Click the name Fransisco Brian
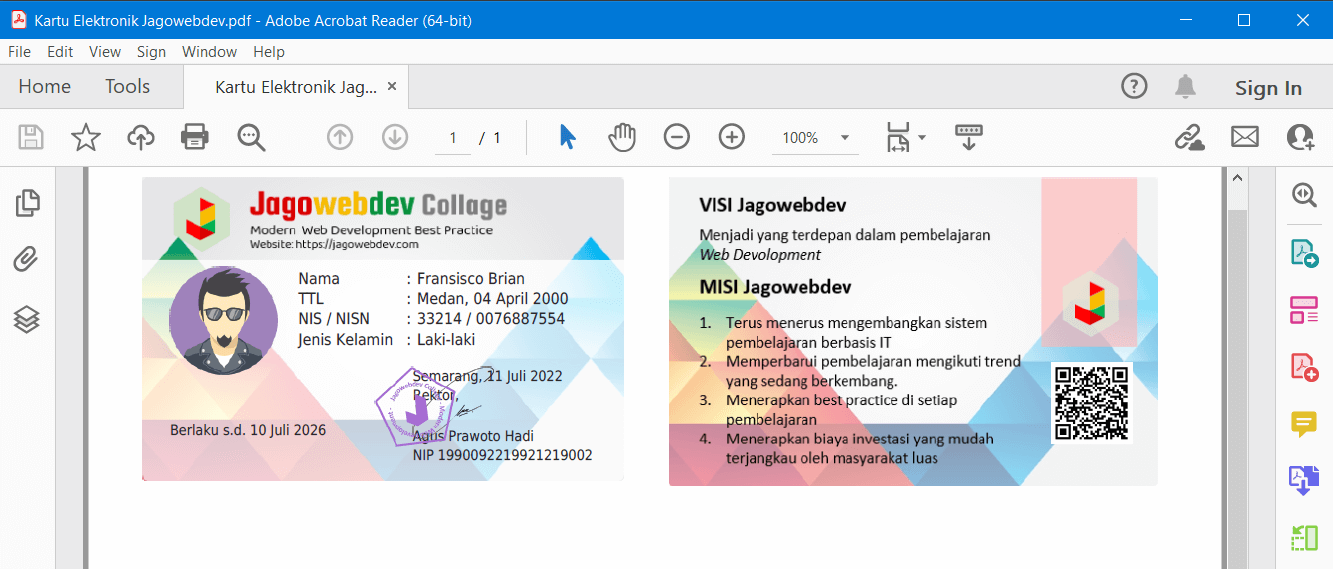1333x569 pixels. (471, 279)
